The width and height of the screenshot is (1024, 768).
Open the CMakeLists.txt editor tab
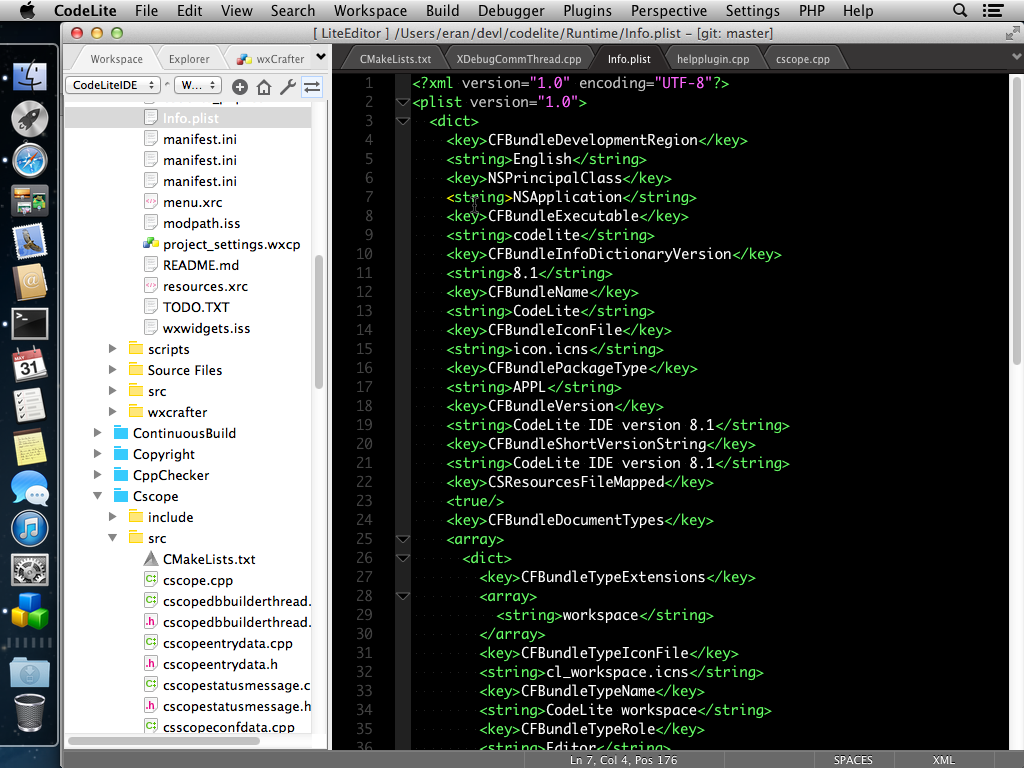point(395,59)
